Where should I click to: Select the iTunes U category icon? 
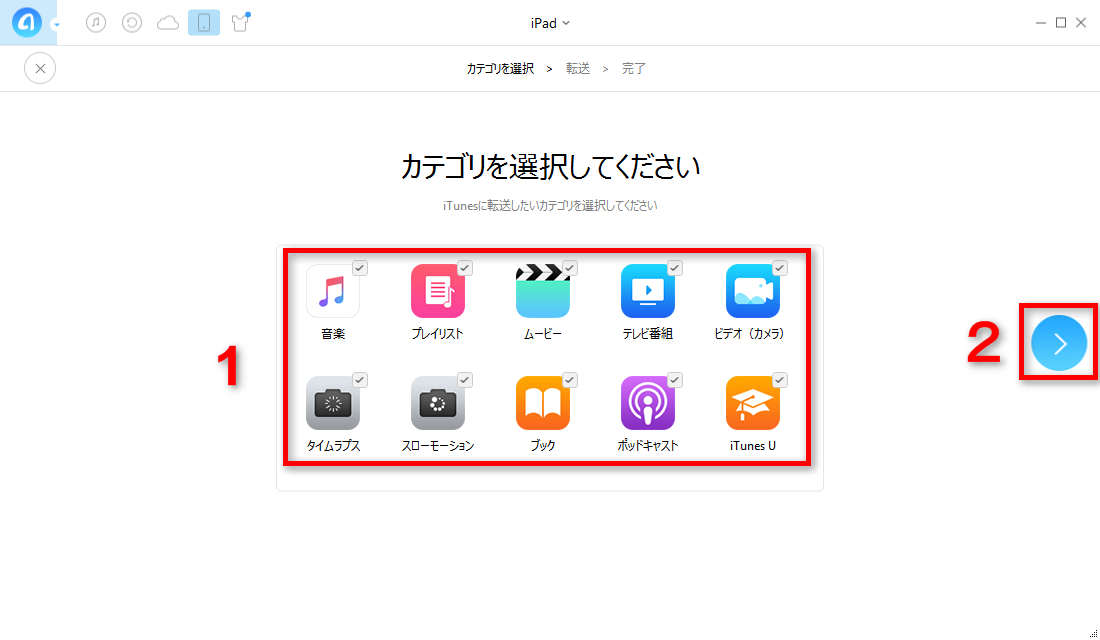tap(753, 403)
